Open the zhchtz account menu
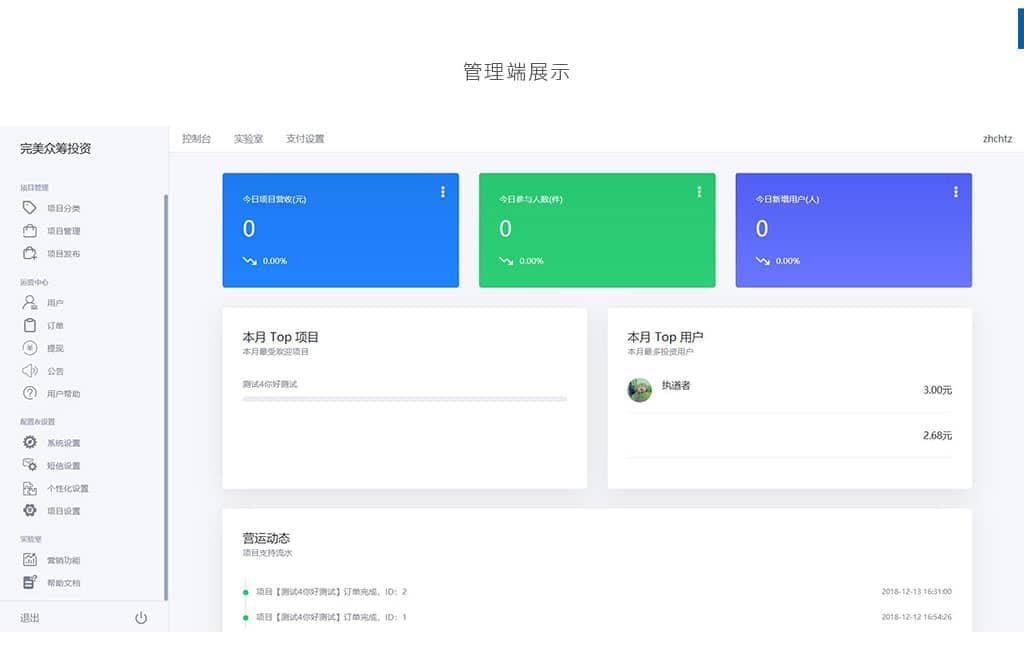This screenshot has width=1024, height=654. pos(997,139)
